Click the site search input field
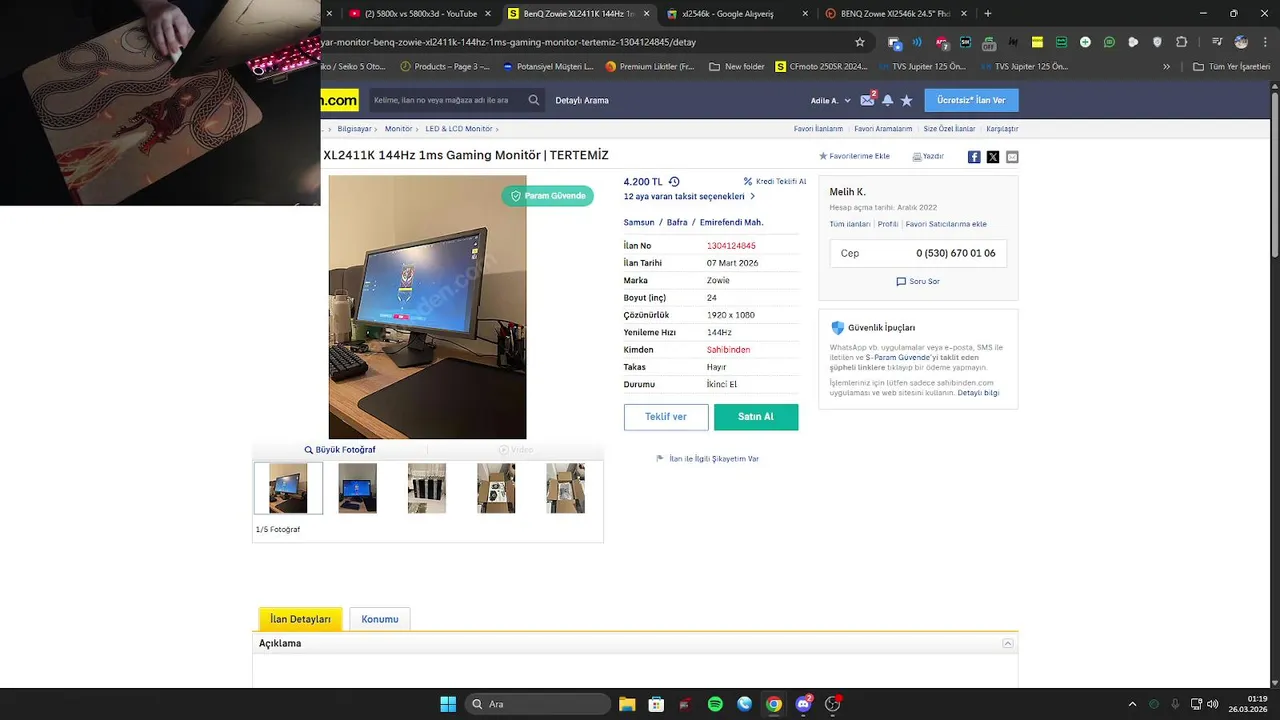 click(x=446, y=100)
